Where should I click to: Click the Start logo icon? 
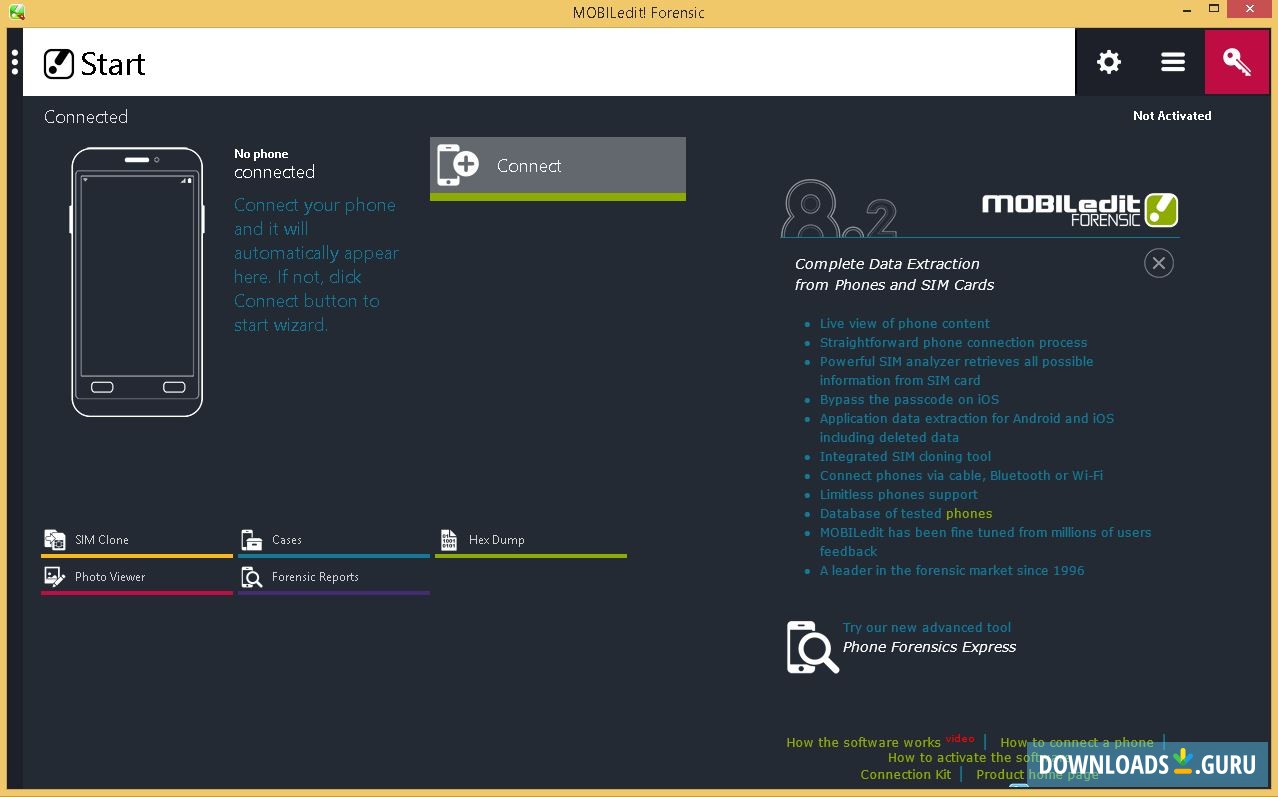tap(59, 64)
